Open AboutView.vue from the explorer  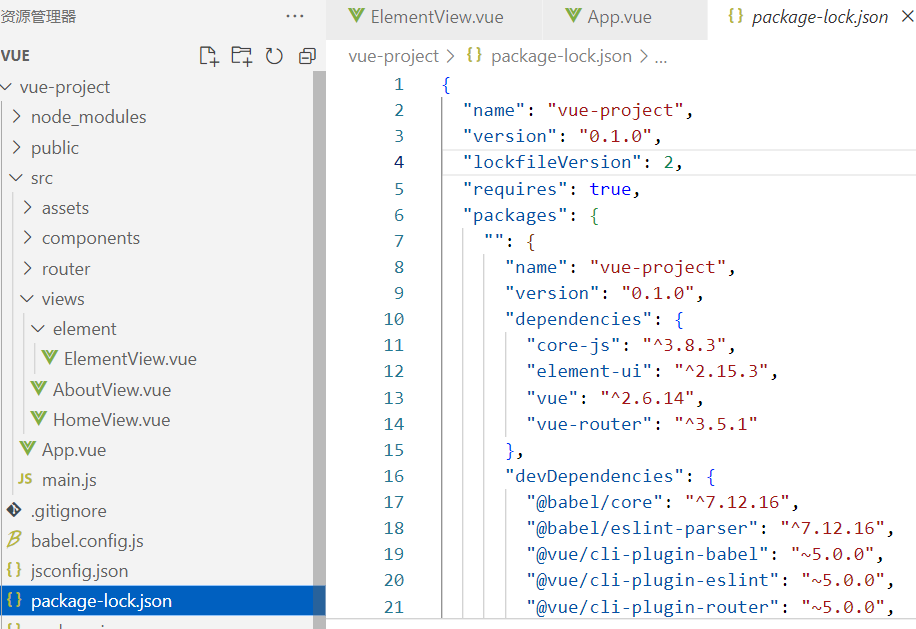pyautogui.click(x=107, y=389)
